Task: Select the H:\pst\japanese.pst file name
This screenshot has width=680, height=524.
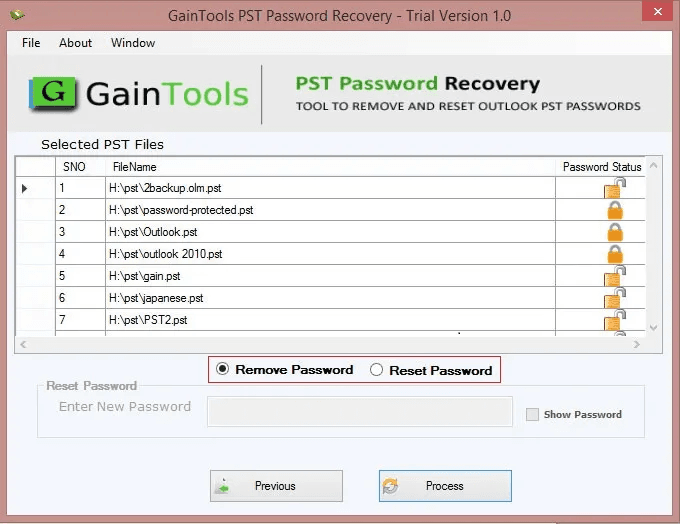Action: click(x=156, y=298)
